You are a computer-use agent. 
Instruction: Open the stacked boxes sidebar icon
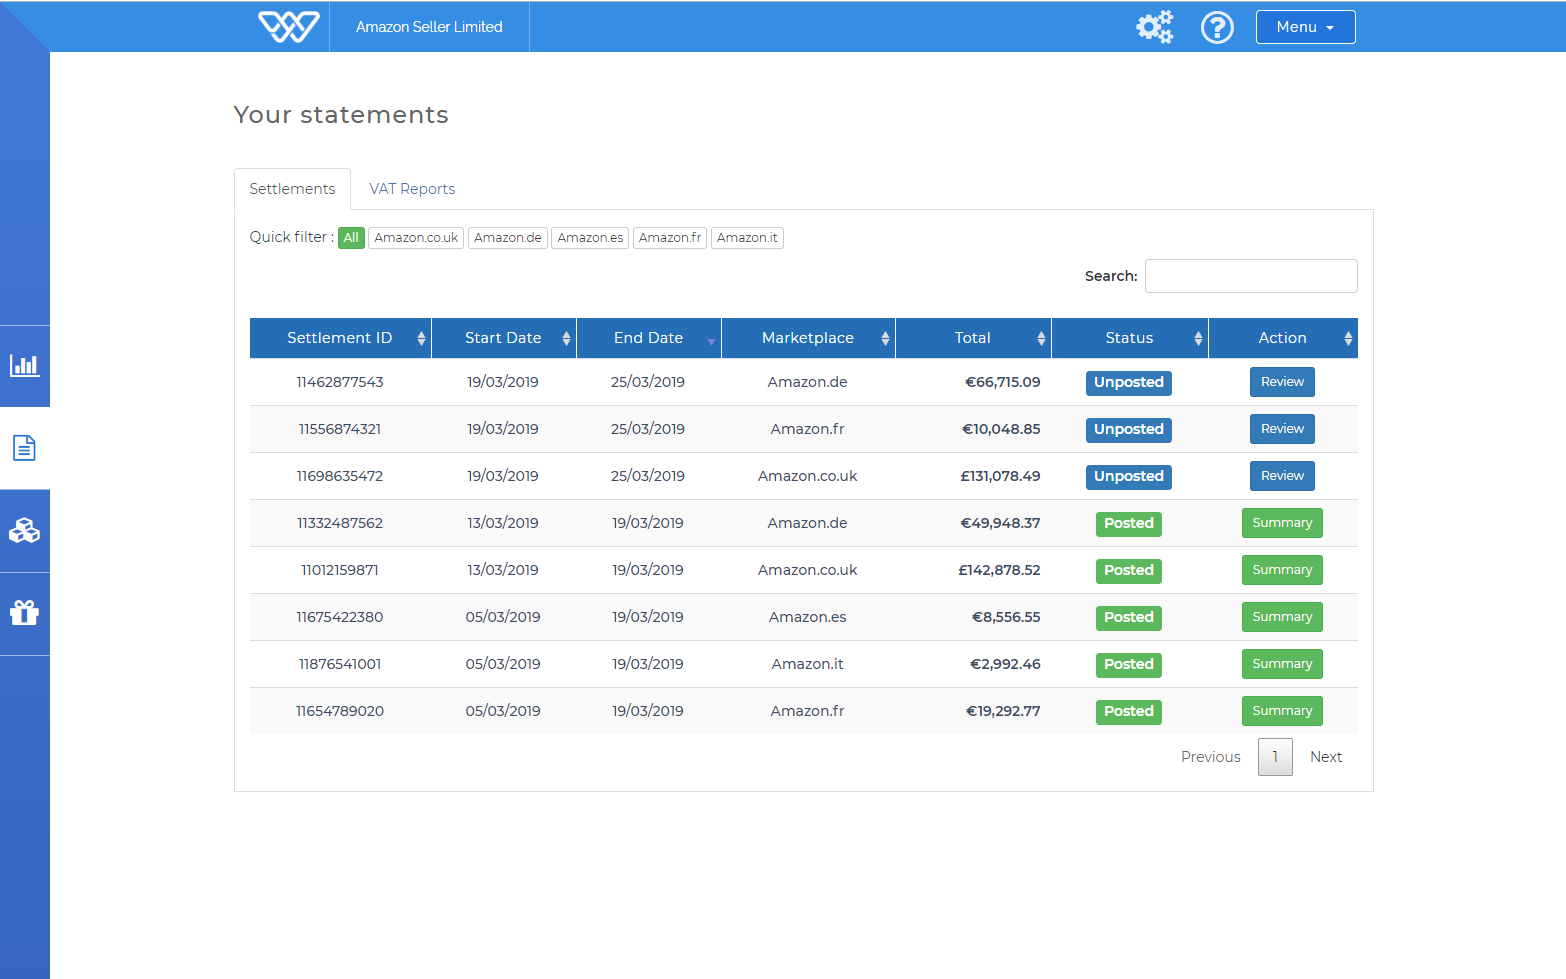pyautogui.click(x=25, y=530)
